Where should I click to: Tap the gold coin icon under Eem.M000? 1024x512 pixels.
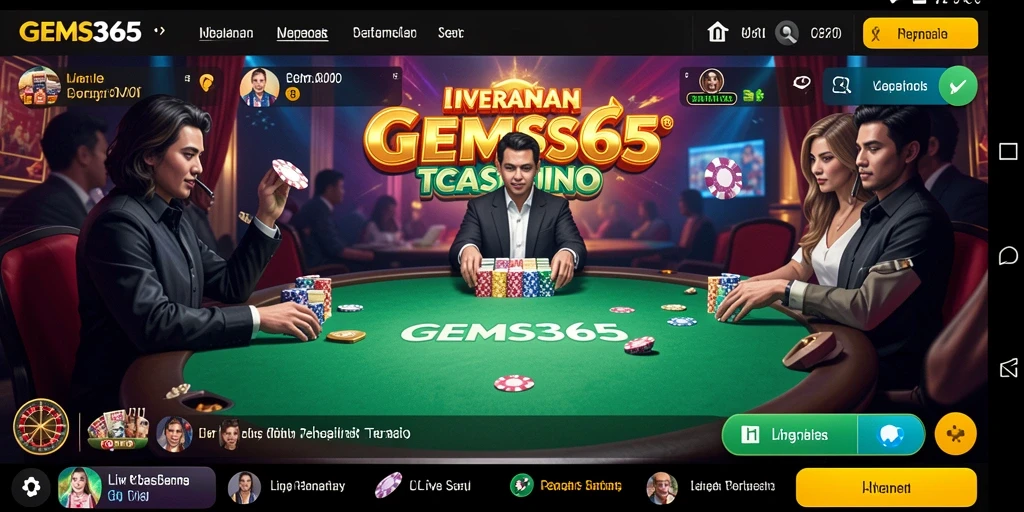[293, 95]
